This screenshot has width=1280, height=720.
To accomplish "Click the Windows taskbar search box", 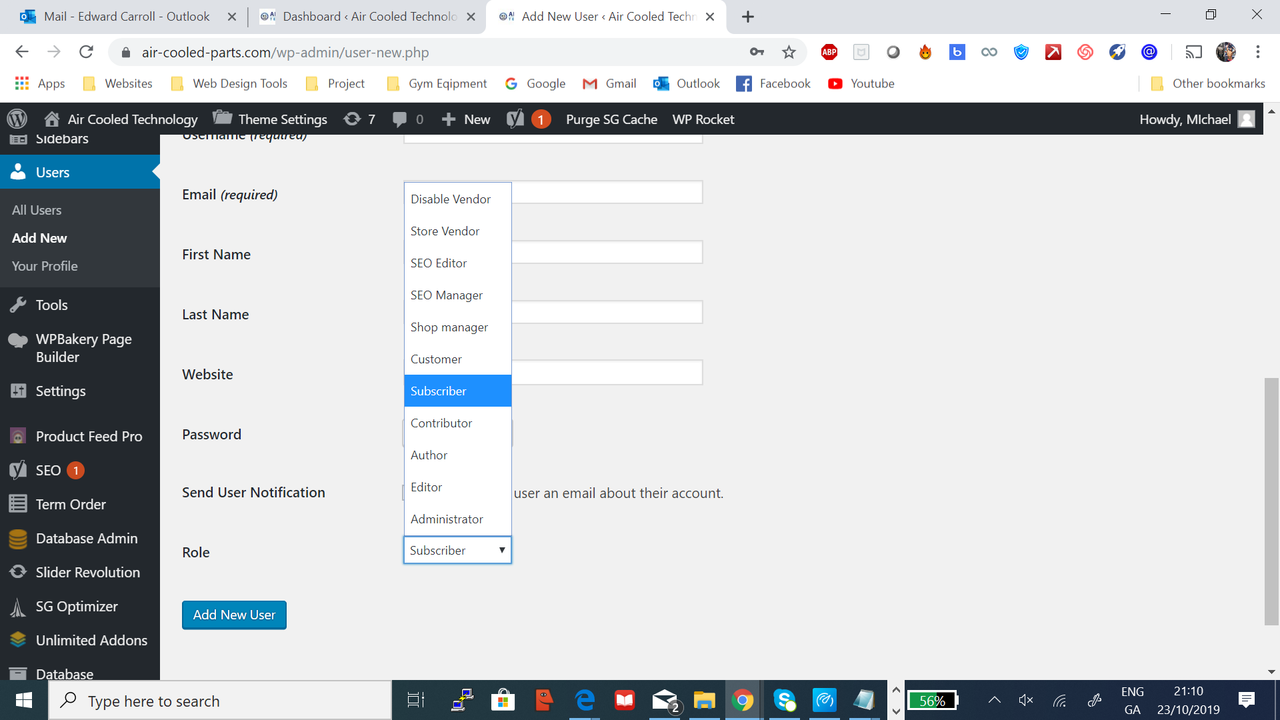I will pyautogui.click(x=220, y=700).
